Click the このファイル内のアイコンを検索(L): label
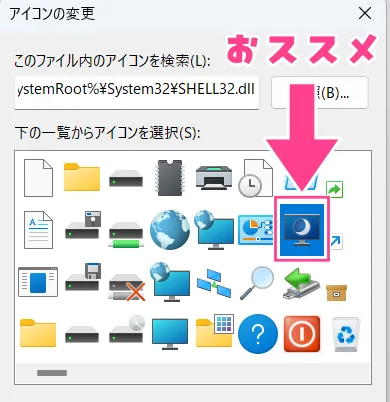Viewport: 390px width, 402px height. click(112, 62)
